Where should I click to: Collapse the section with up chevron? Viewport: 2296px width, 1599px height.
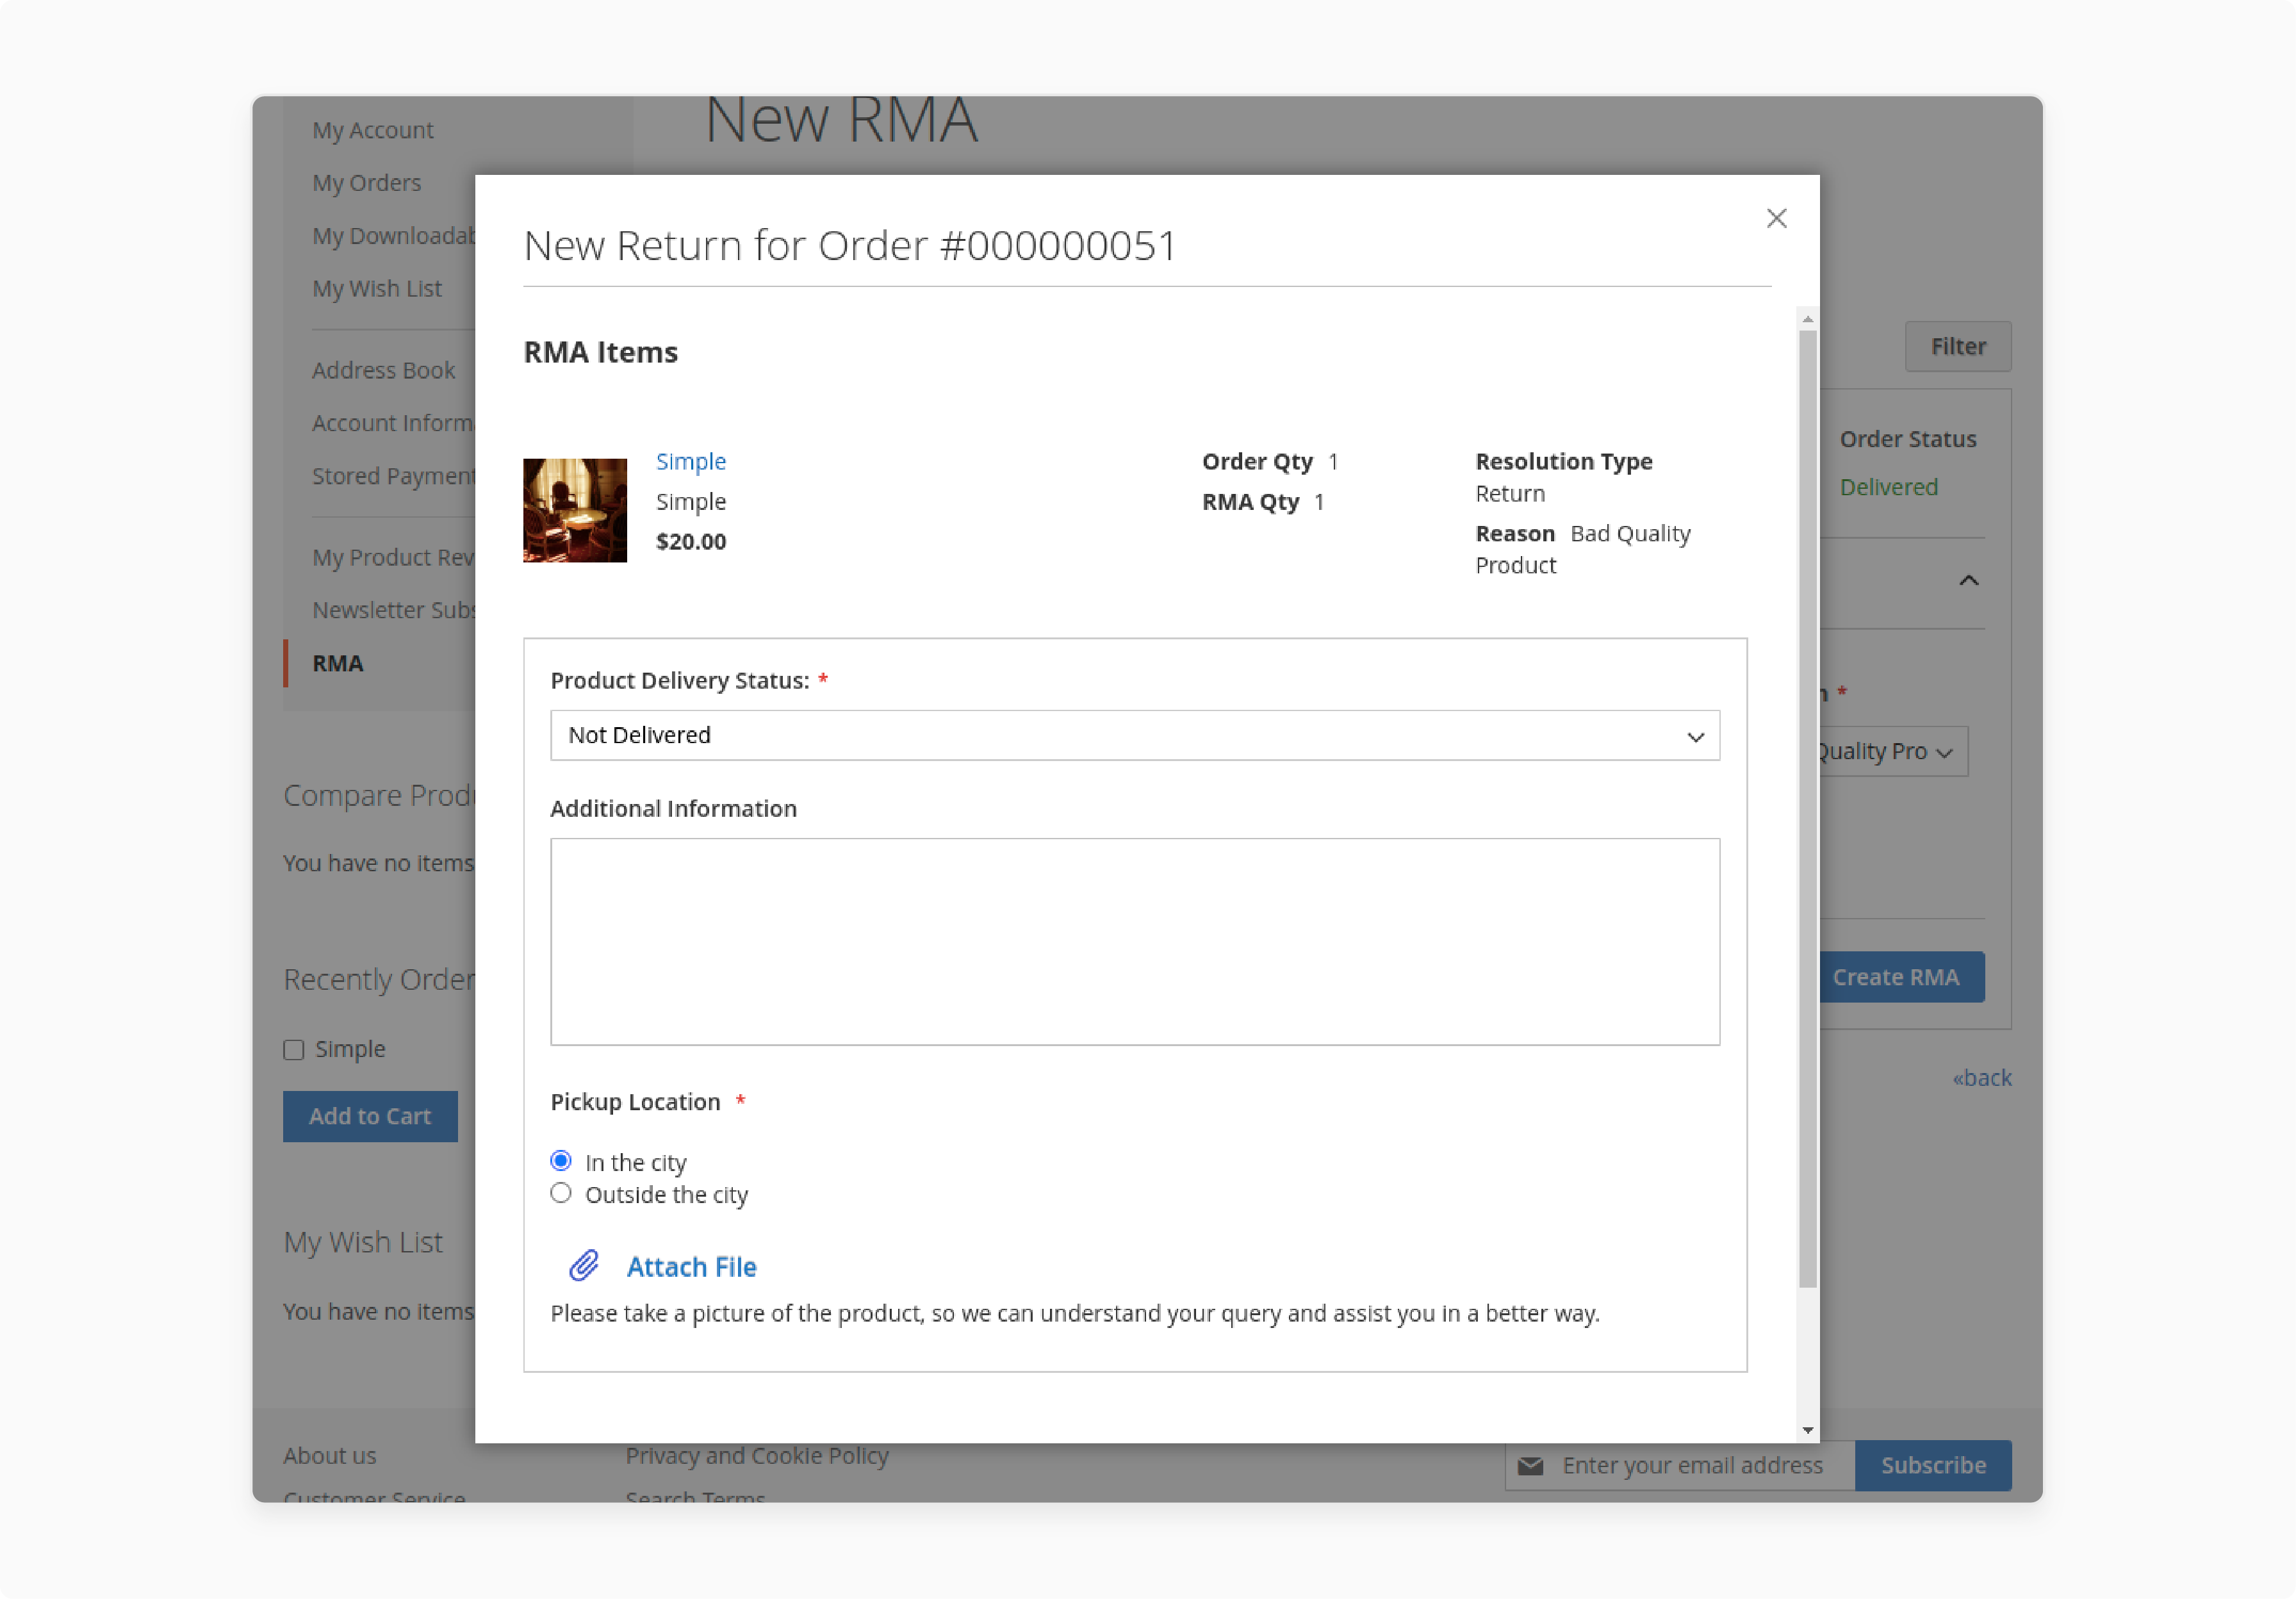(x=1968, y=581)
